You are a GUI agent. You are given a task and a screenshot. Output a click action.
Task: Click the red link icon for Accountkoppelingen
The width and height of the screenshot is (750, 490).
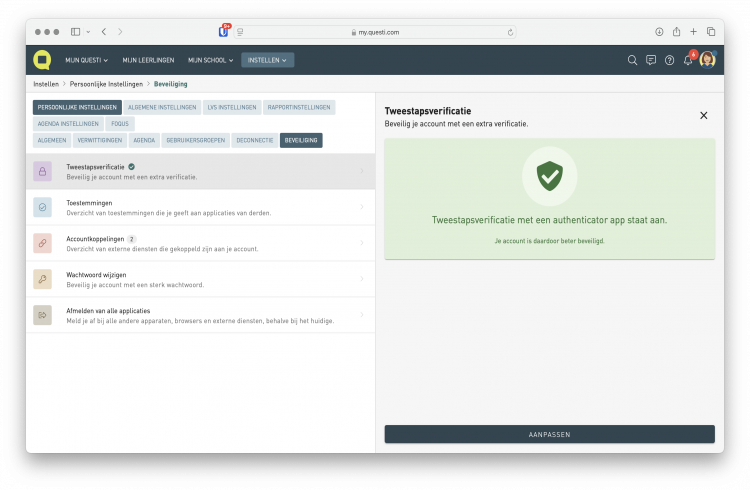click(43, 243)
